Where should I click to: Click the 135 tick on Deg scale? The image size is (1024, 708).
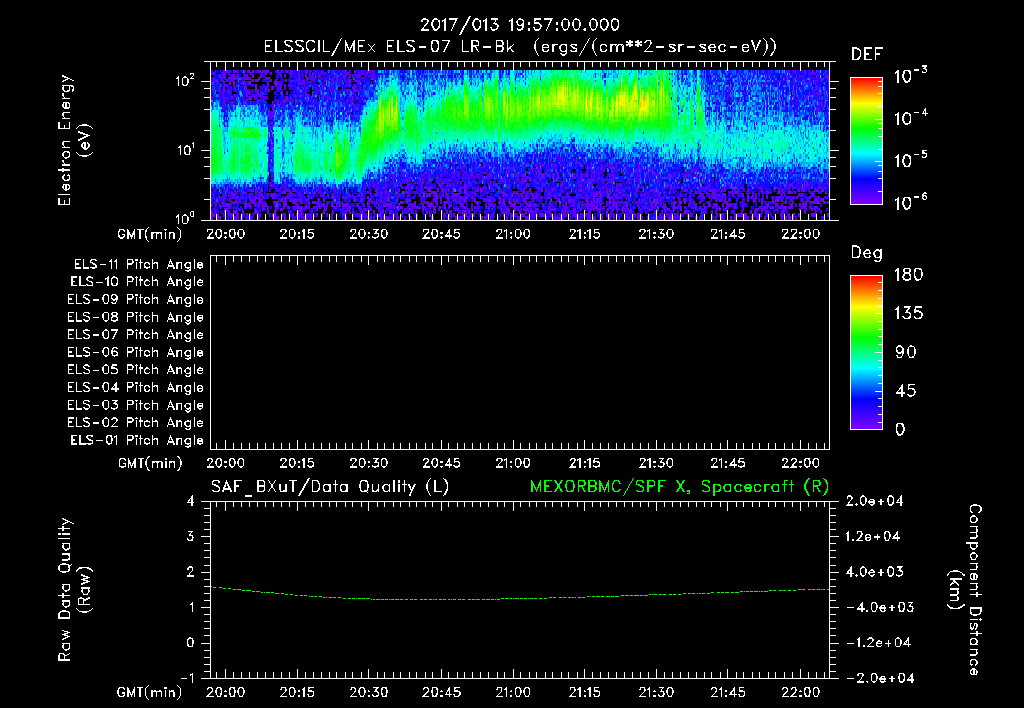click(x=908, y=313)
